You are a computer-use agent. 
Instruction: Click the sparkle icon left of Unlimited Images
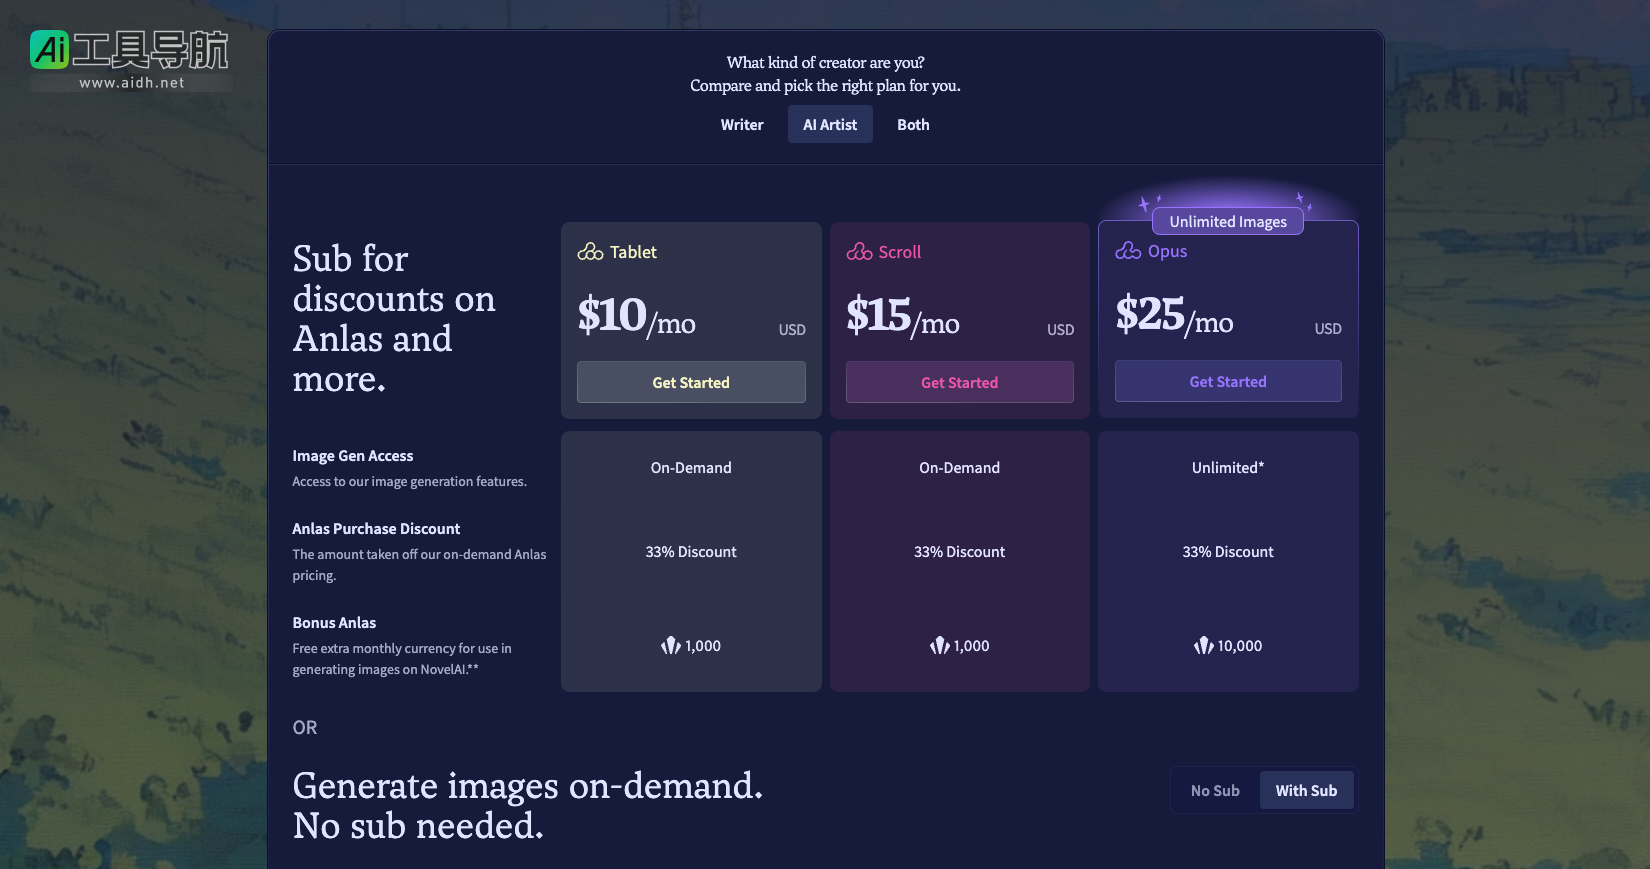click(x=1146, y=204)
